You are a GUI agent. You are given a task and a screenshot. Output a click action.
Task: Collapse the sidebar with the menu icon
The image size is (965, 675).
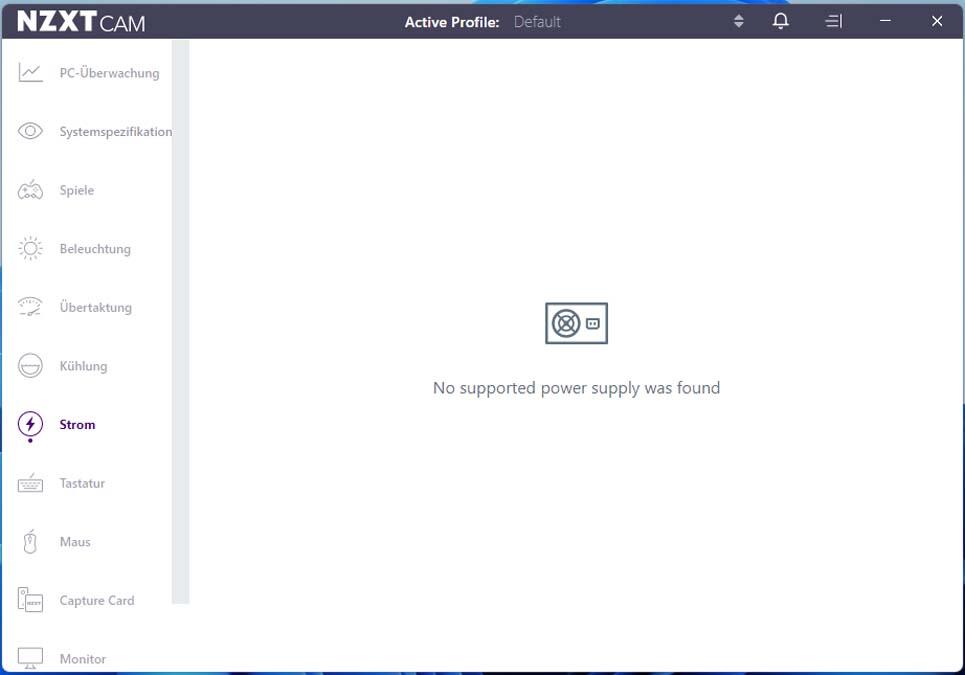point(833,22)
